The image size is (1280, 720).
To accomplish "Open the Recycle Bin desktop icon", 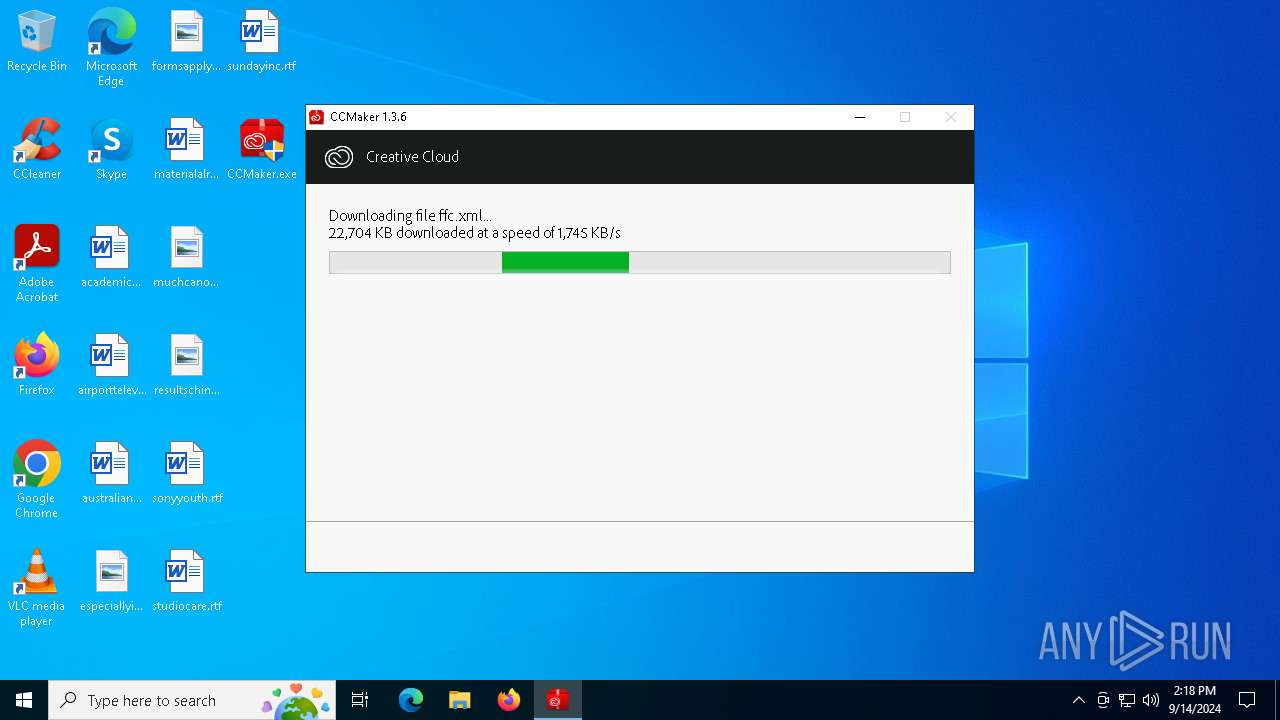I will 37,42.
